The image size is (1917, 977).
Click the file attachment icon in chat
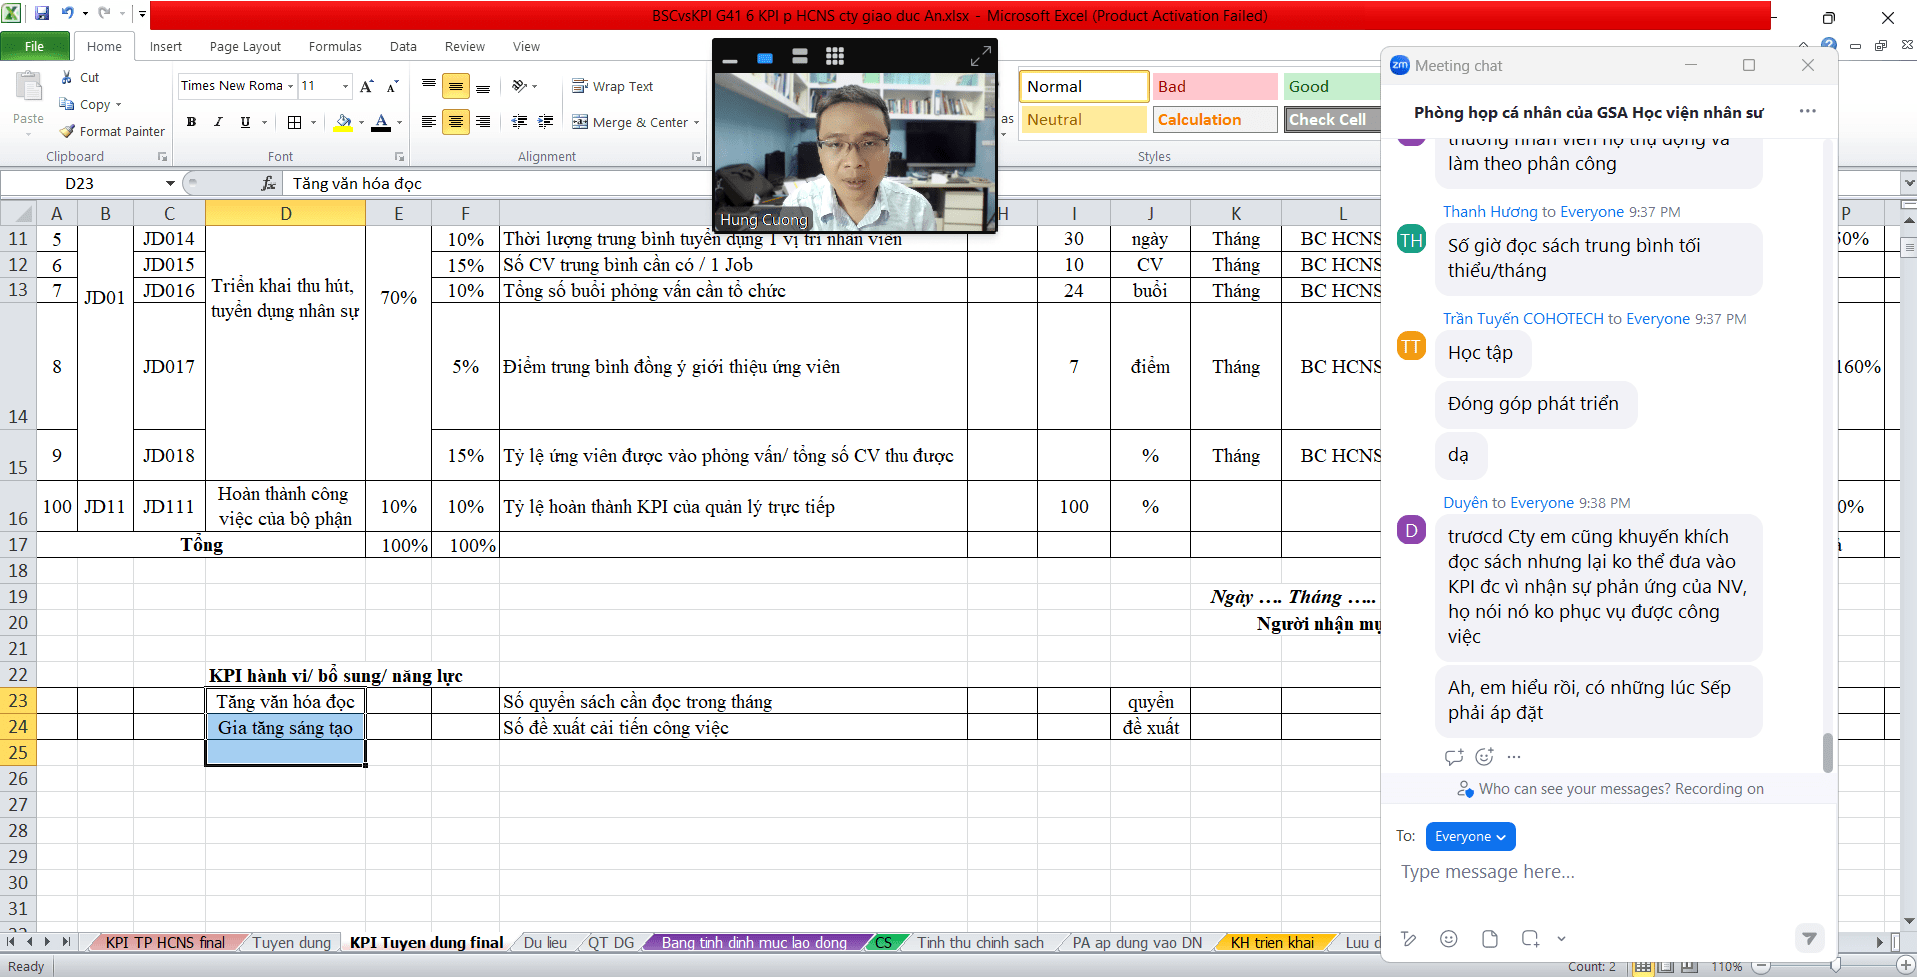(1490, 938)
